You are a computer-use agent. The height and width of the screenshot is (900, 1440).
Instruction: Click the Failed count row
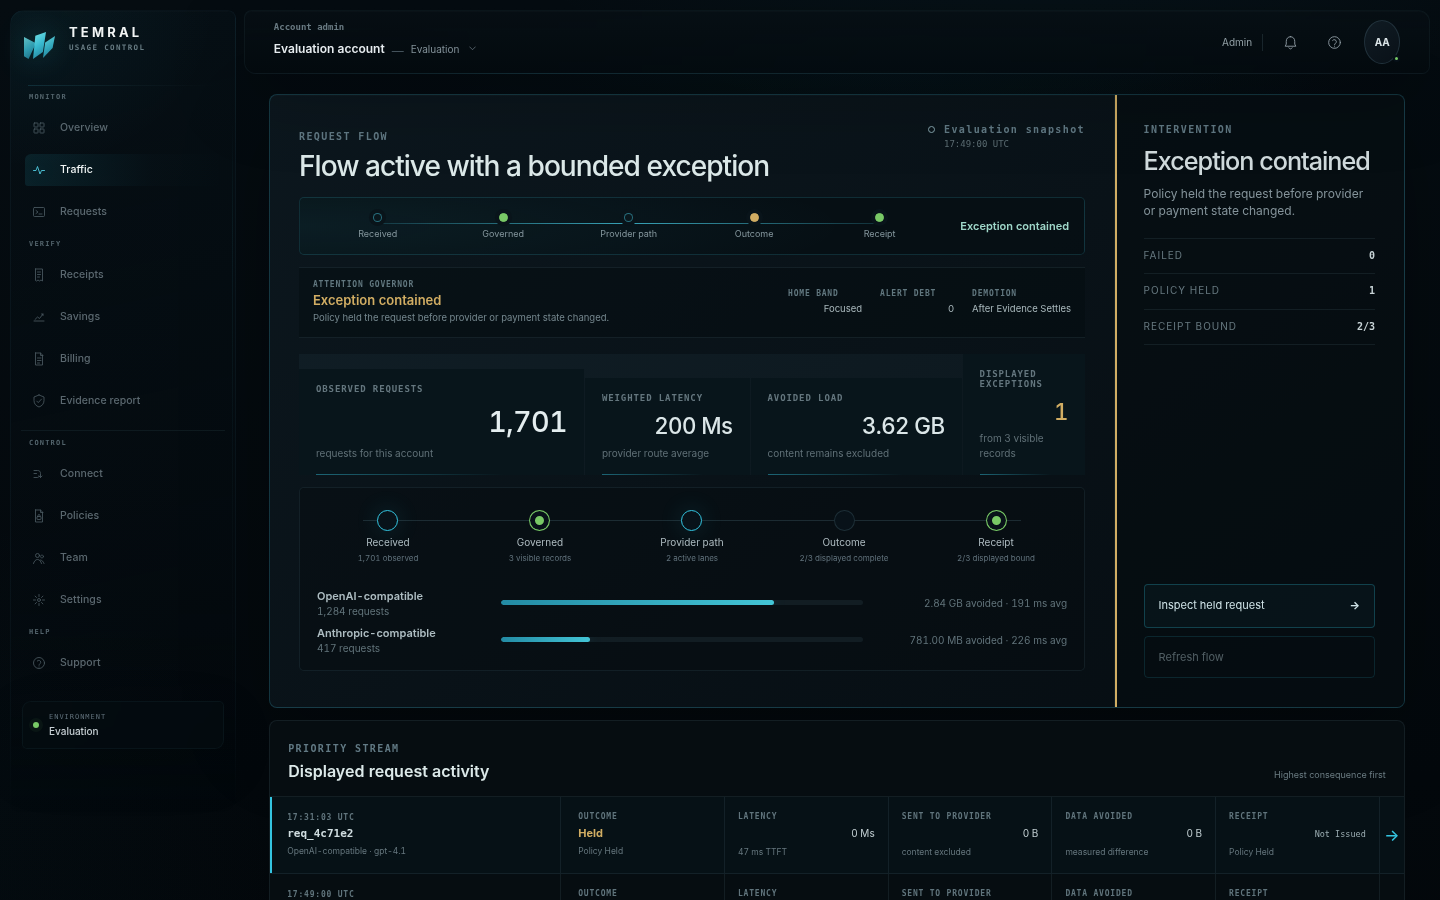tap(1259, 256)
